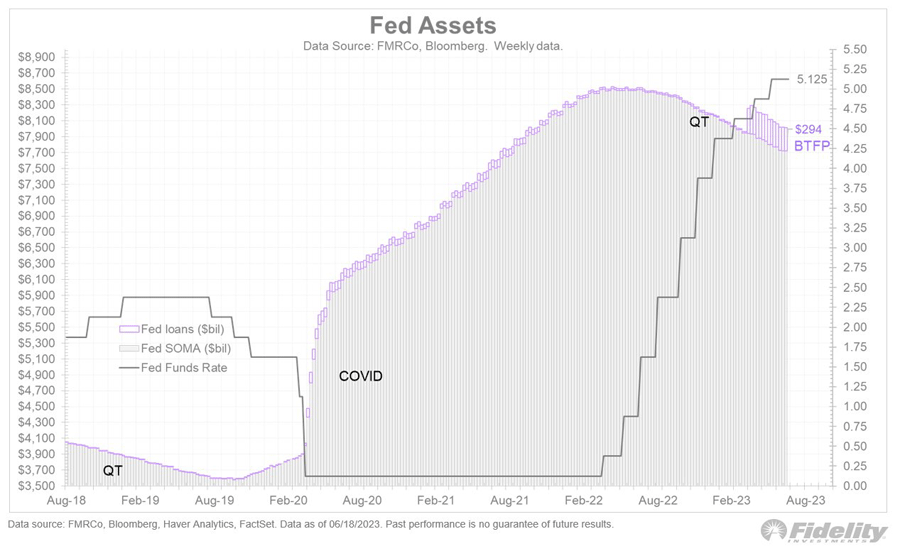Click the QT label near Aug-19 trough
The width and height of the screenshot is (900, 551).
point(115,469)
